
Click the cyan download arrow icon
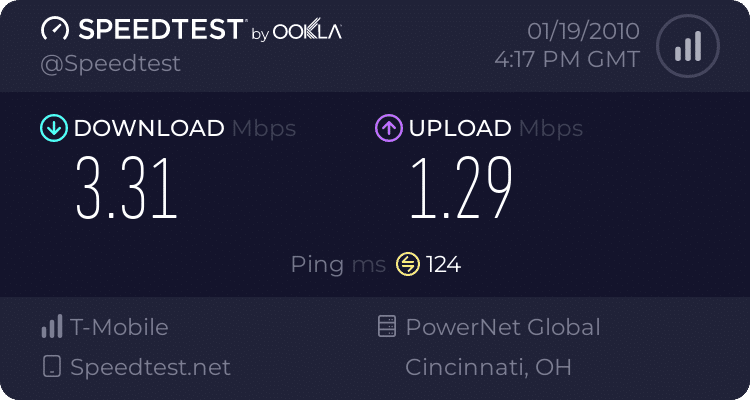click(54, 128)
